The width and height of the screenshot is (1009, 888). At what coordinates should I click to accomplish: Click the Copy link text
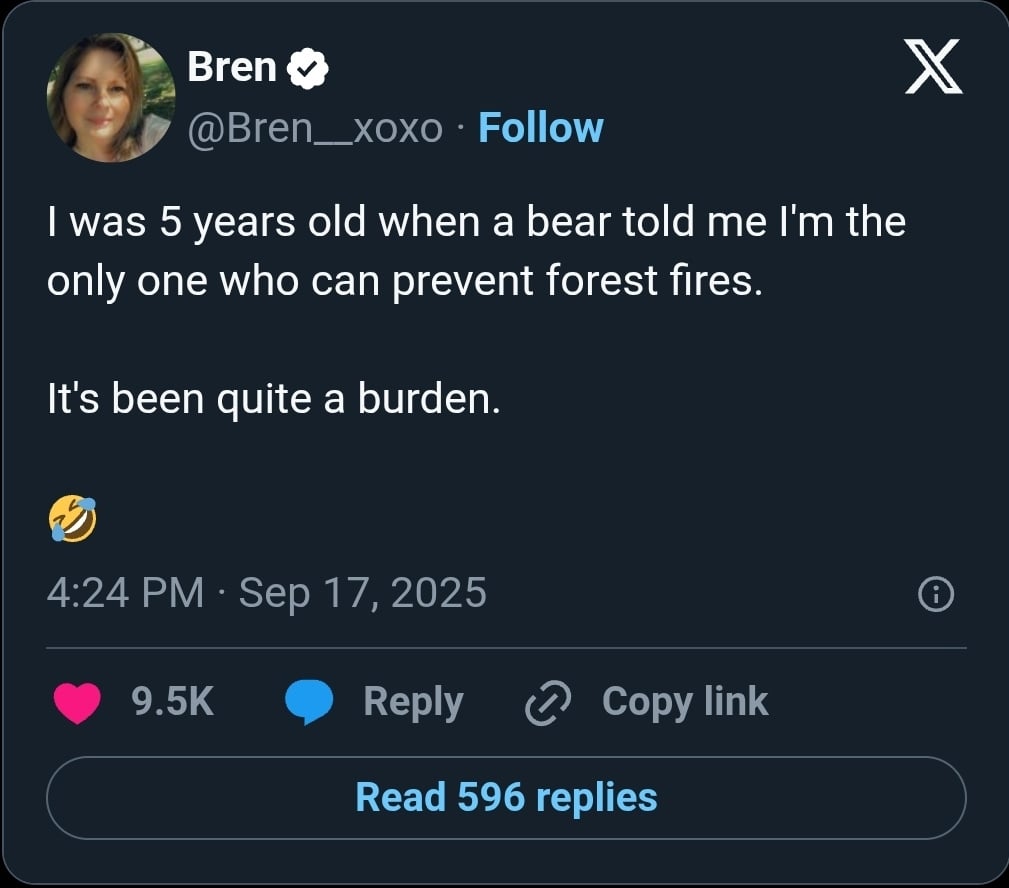click(685, 701)
